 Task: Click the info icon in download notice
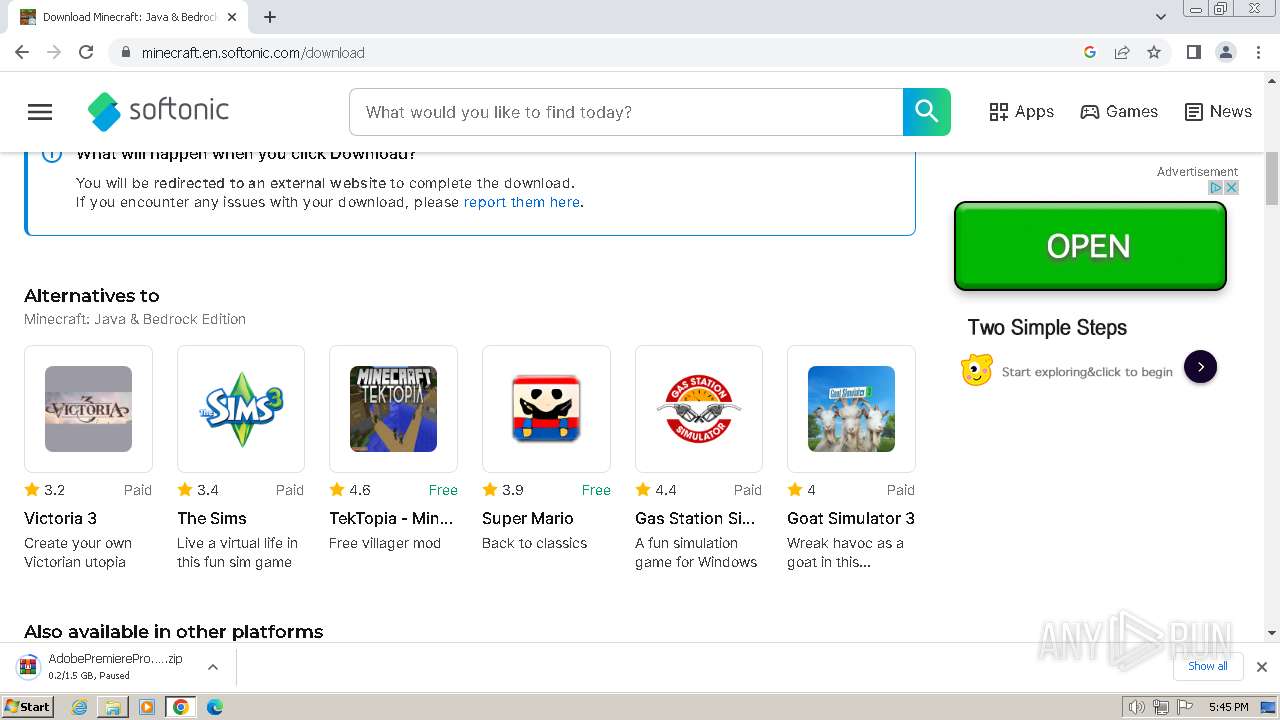51,154
